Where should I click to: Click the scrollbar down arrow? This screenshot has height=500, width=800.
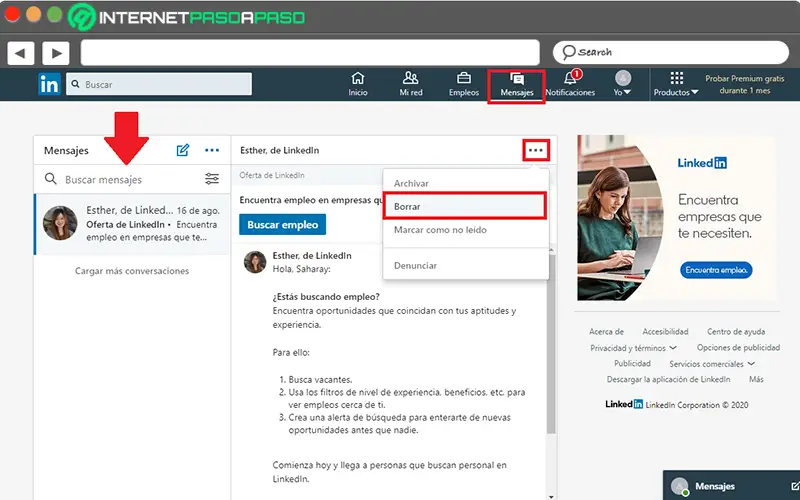[x=551, y=496]
